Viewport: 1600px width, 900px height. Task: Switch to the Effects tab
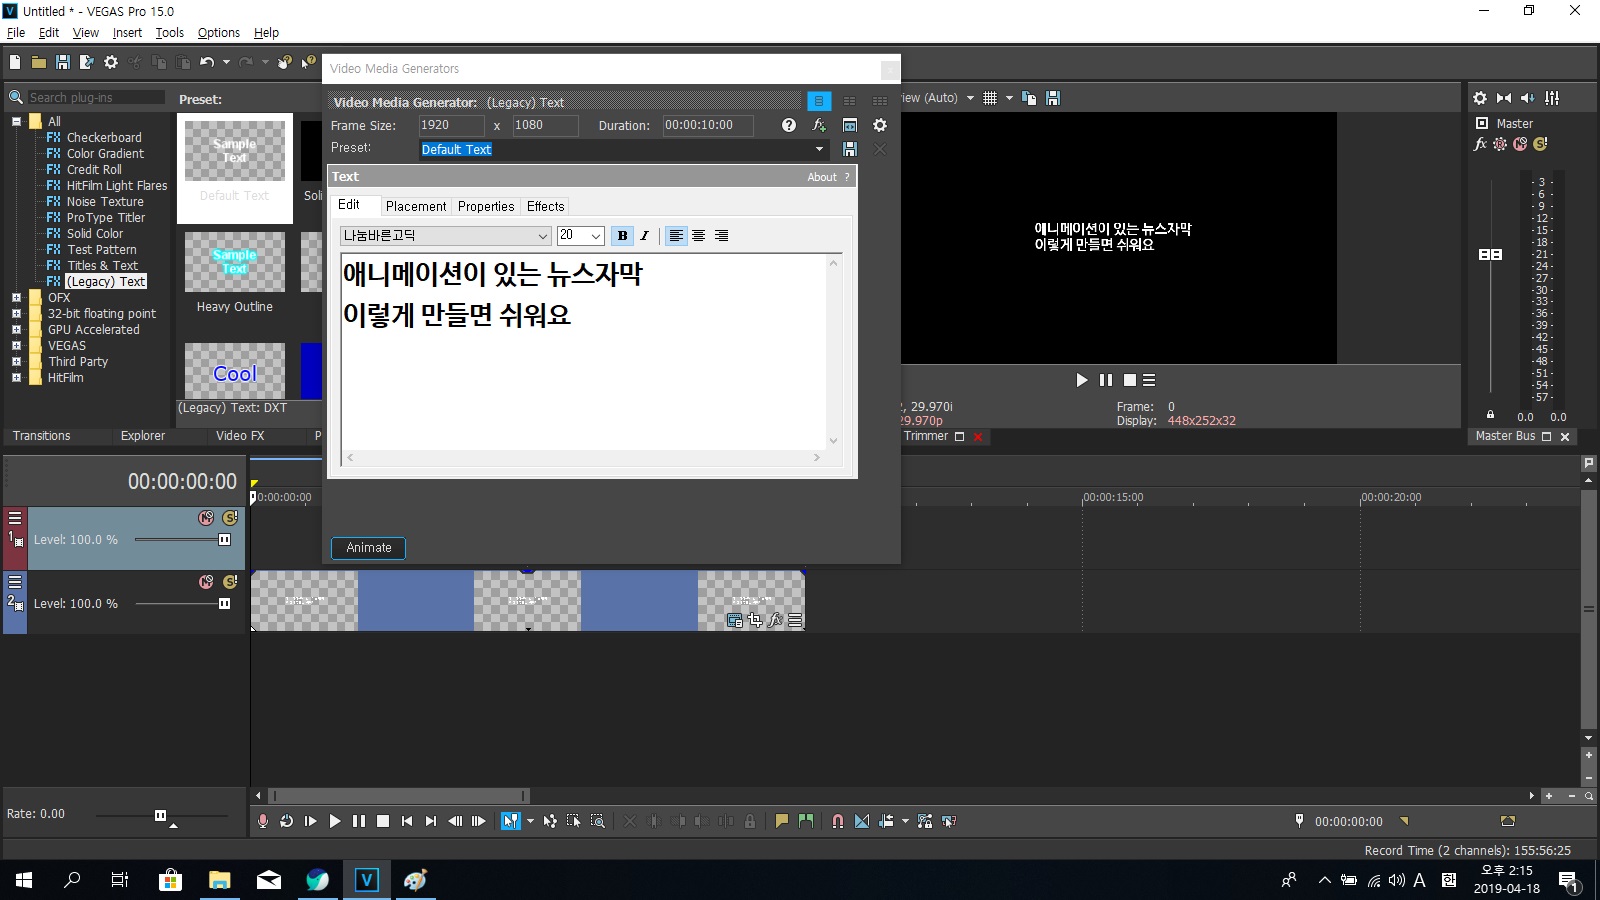546,206
